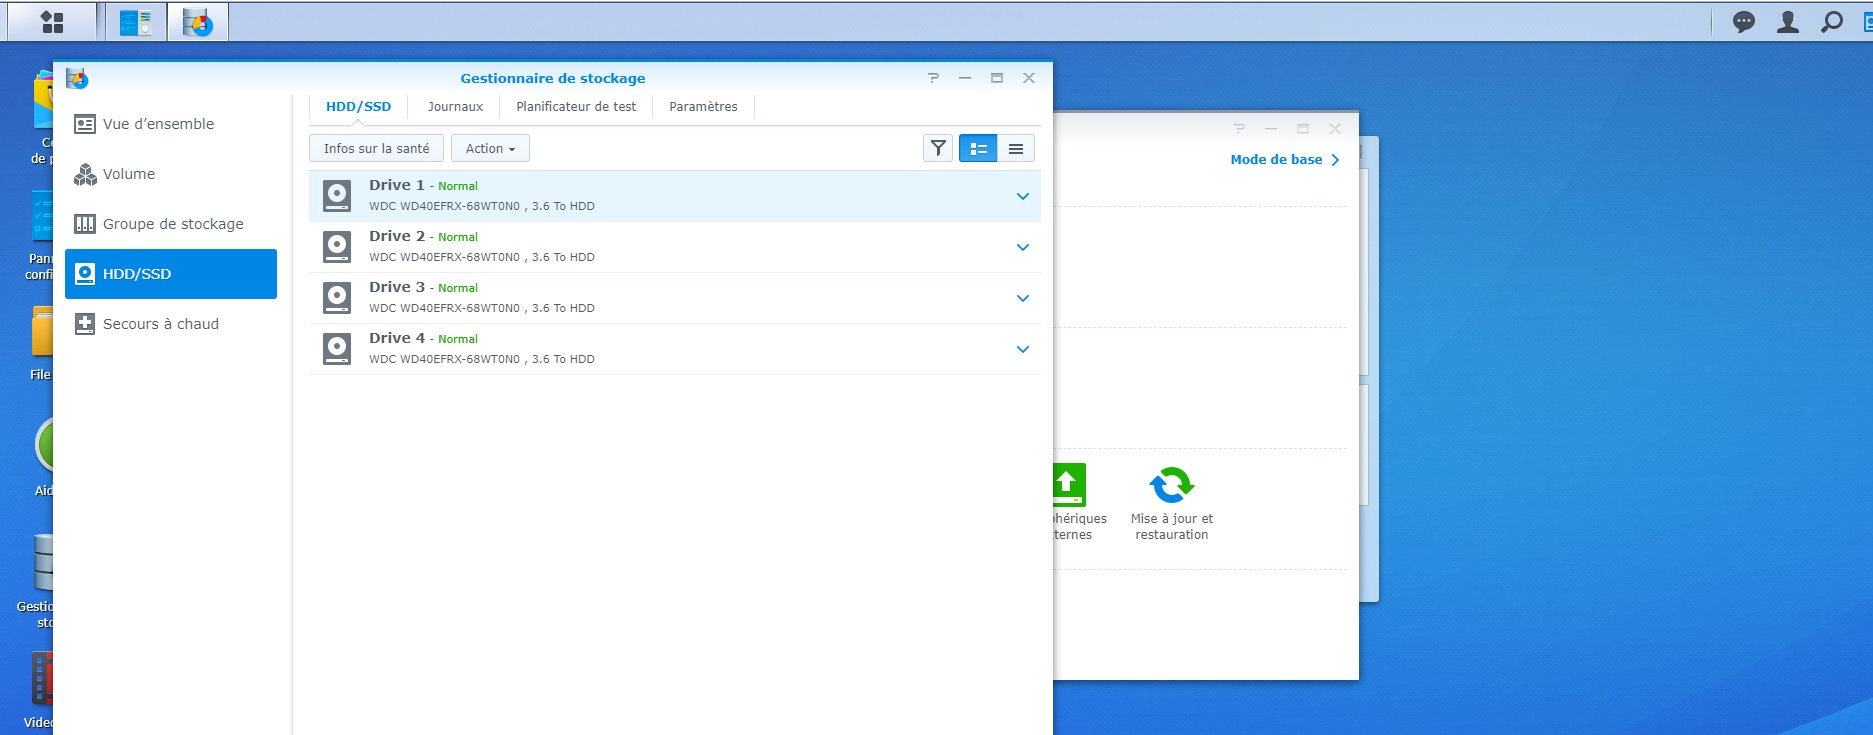Open the widgets icon in the taskbar corner
The height and width of the screenshot is (735, 1873).
pos(1866,22)
